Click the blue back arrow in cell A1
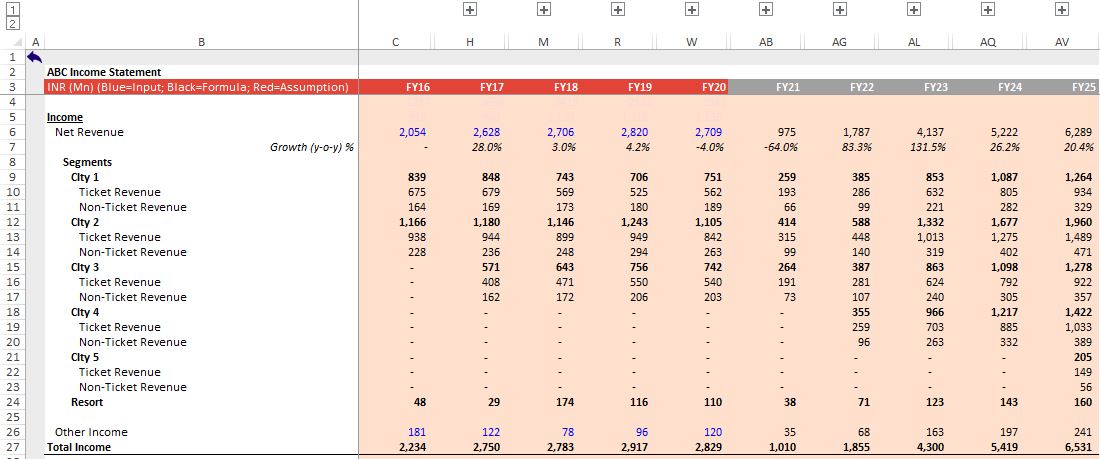Image resolution: width=1100 pixels, height=459 pixels. pyautogui.click(x=34, y=57)
